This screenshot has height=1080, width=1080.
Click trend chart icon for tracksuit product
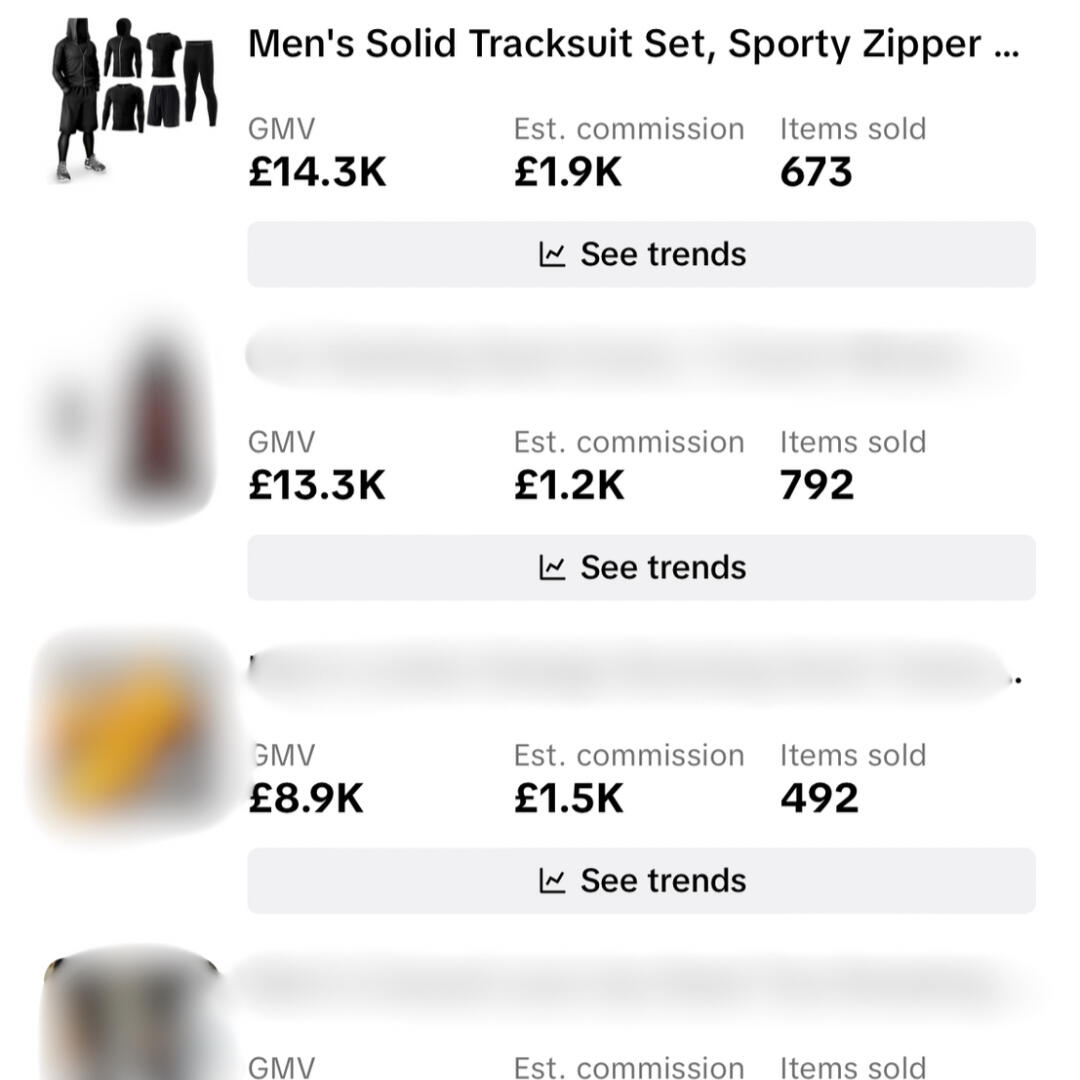click(552, 254)
